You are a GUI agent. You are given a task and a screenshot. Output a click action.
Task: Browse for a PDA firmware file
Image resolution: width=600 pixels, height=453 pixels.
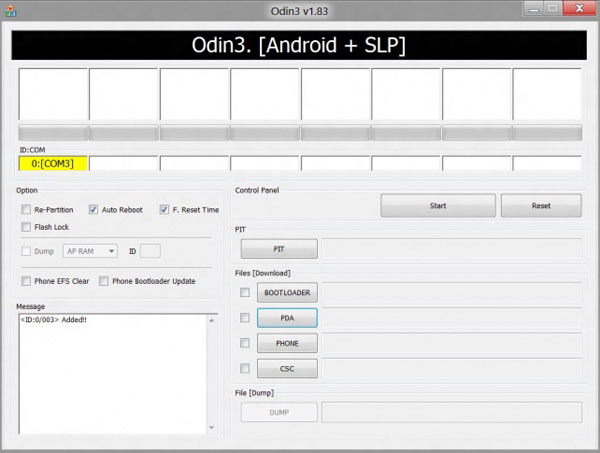287,318
